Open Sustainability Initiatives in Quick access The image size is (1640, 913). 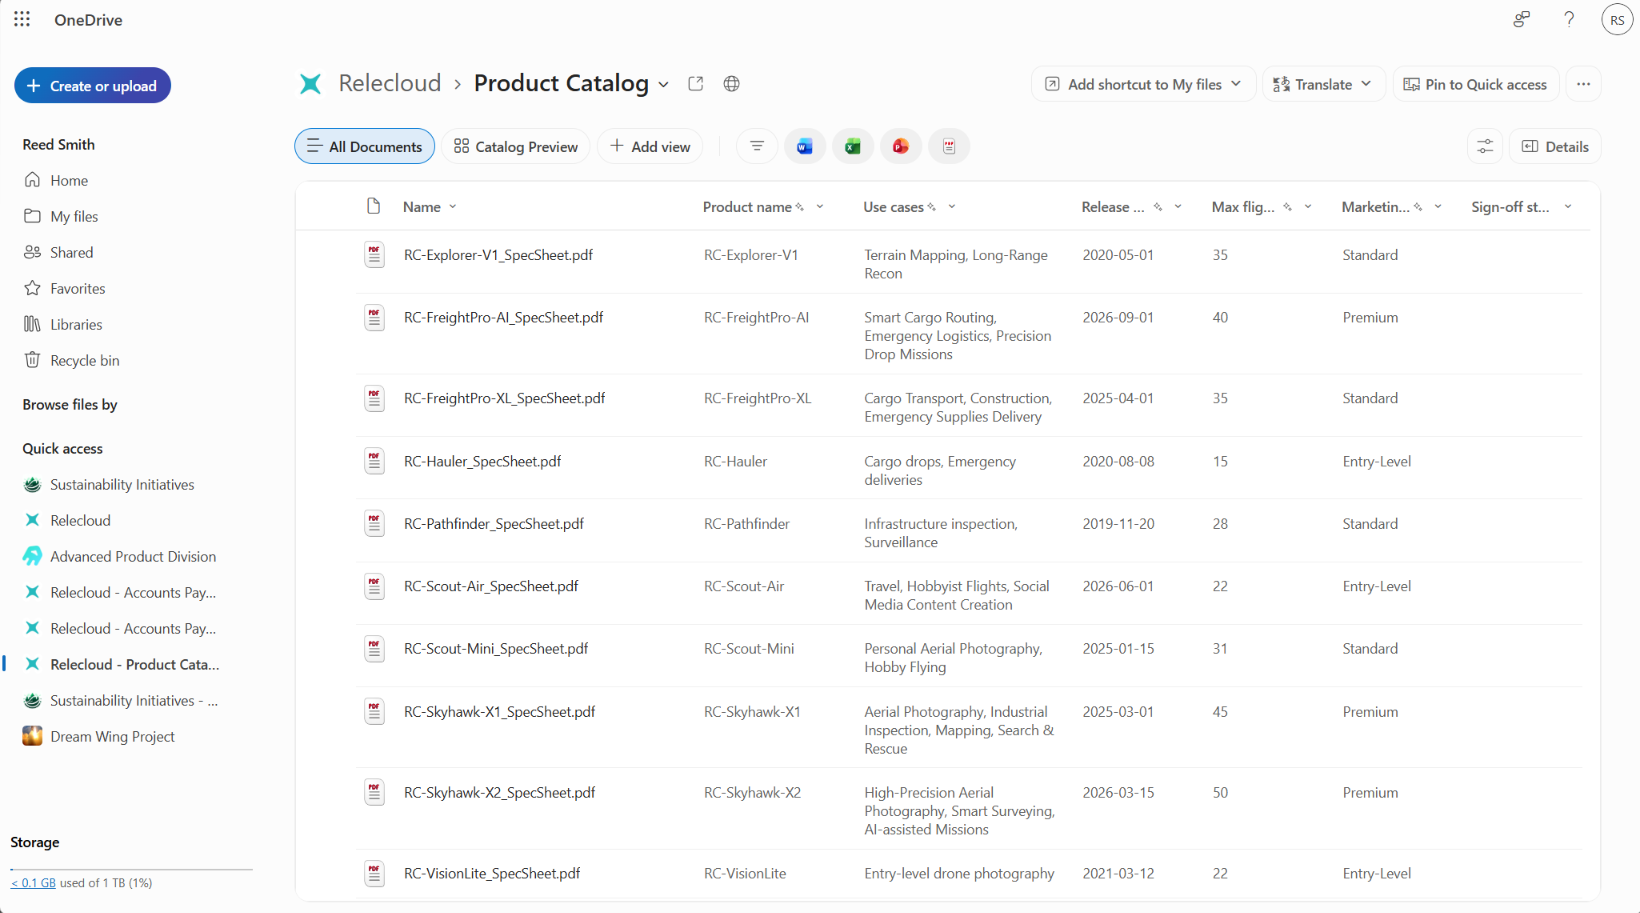(122, 485)
